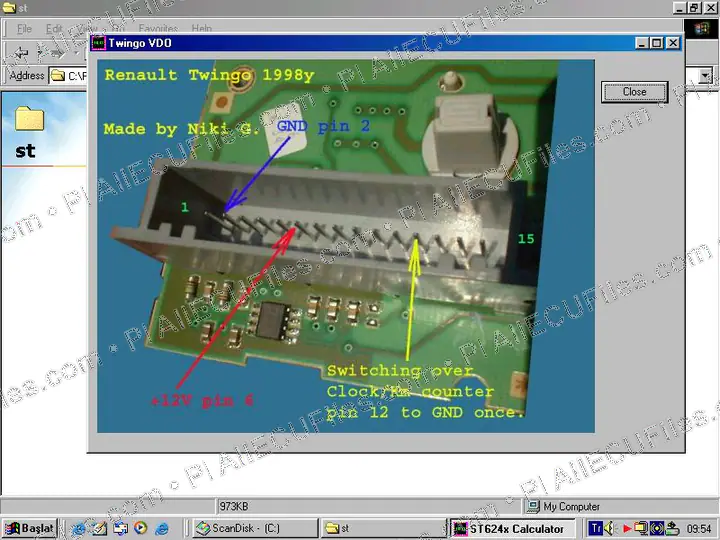This screenshot has height=540, width=720.
Task: Click the Address bar path field
Action: click(68, 76)
